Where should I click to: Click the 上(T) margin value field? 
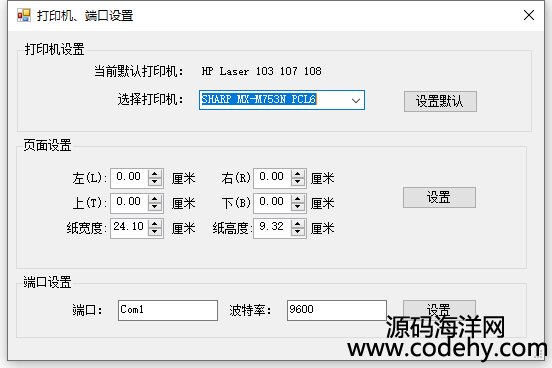(x=129, y=203)
